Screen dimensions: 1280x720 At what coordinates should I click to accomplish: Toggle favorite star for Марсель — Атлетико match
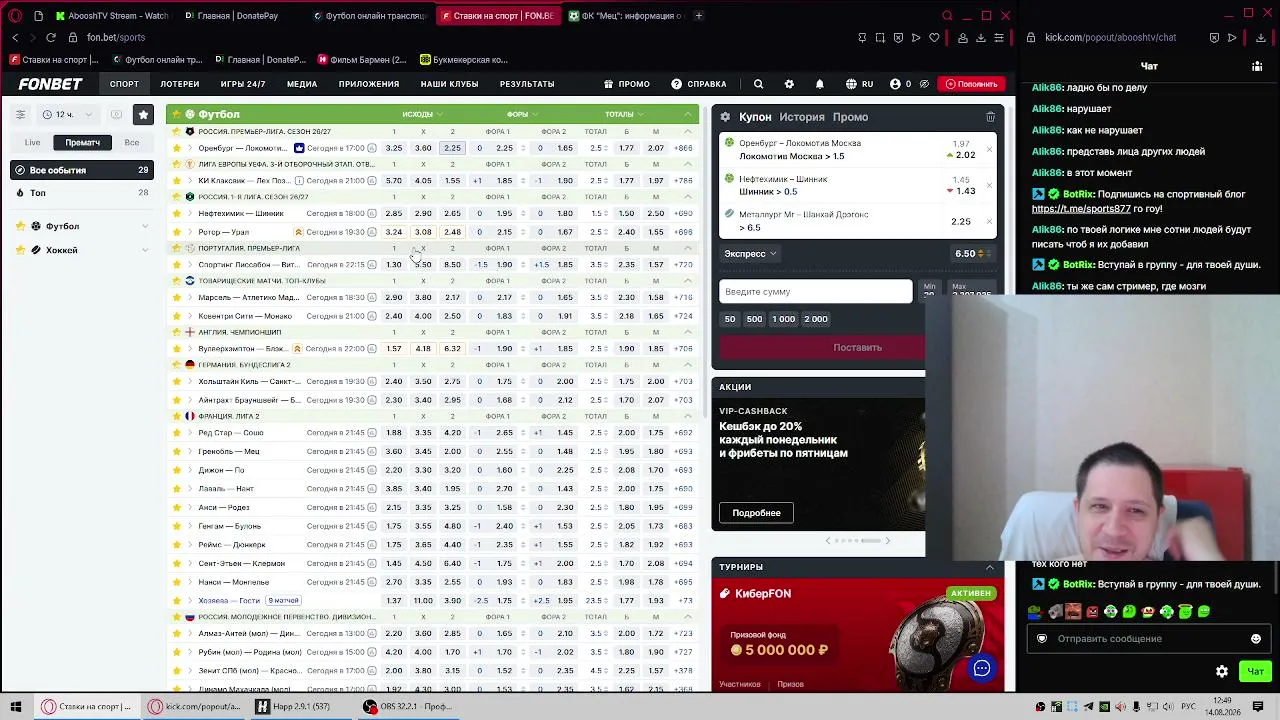tap(177, 297)
